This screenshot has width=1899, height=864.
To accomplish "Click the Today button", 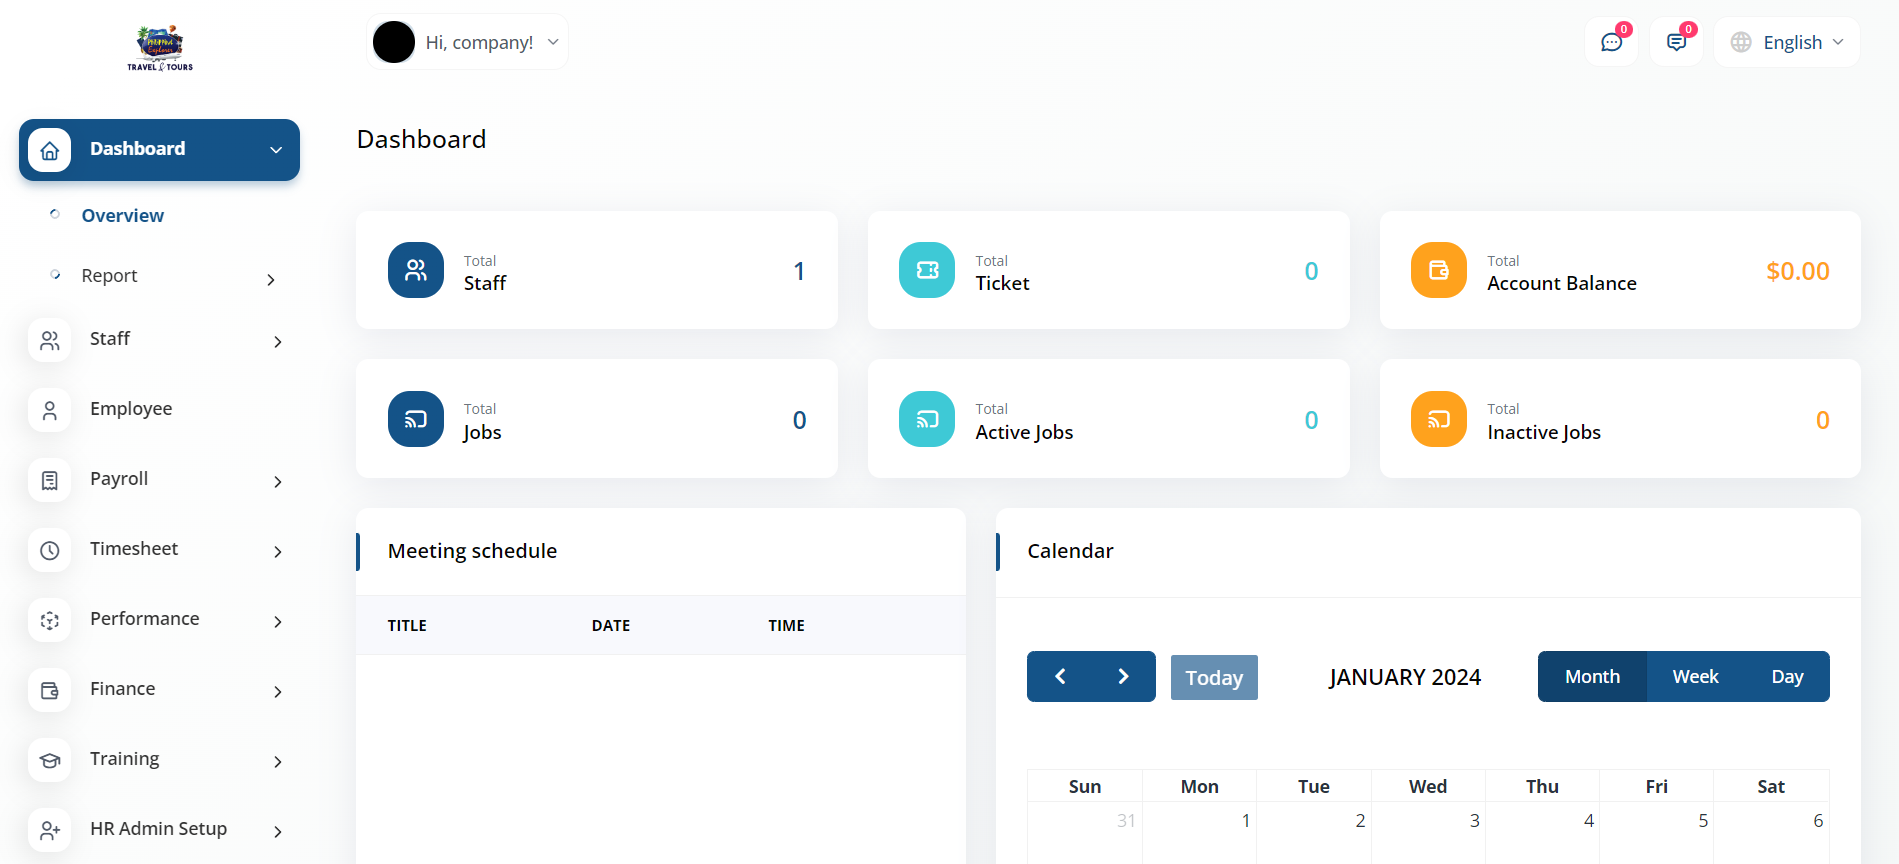I will click(x=1214, y=678).
